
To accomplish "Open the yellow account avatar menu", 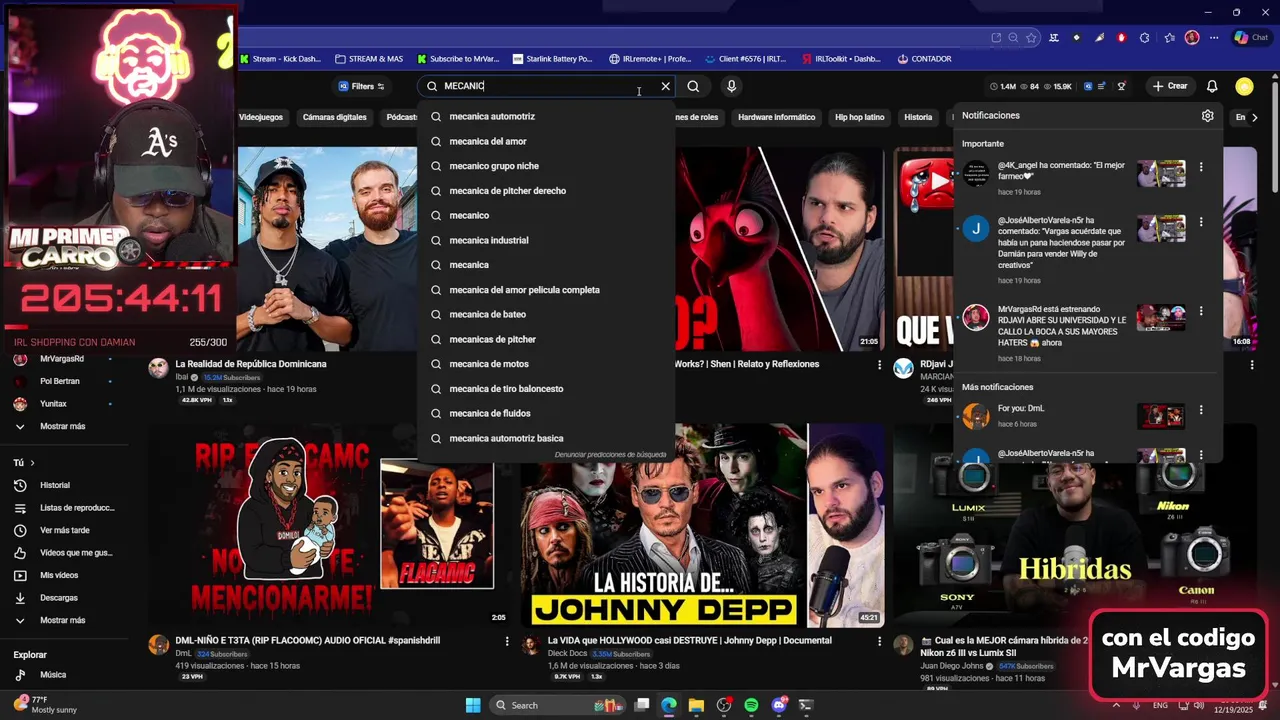I will click(x=1244, y=86).
